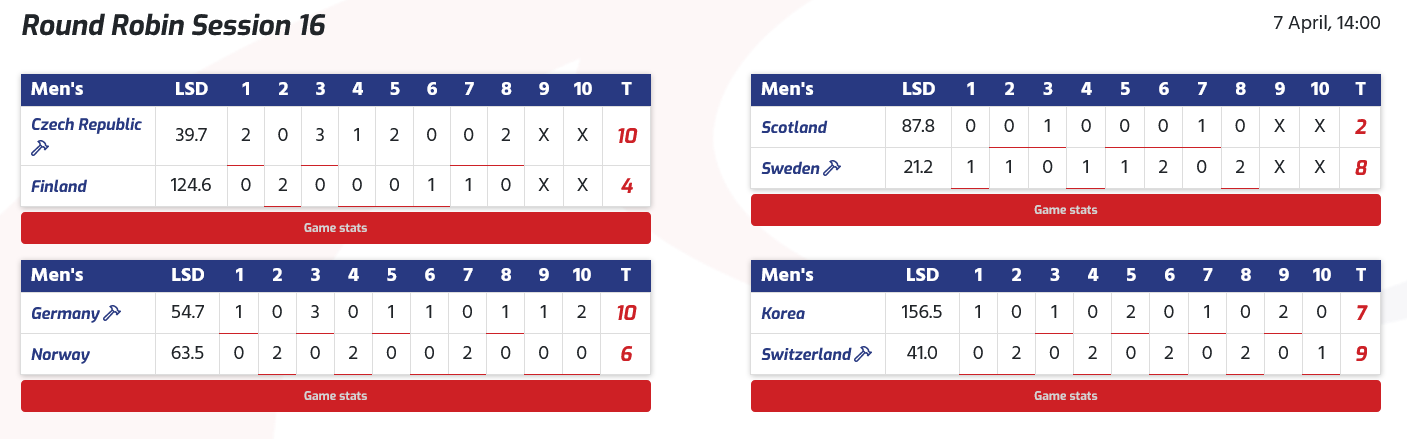Image resolution: width=1407 pixels, height=439 pixels.
Task: Show Game stats for Korea vs Switzerland
Action: click(1065, 396)
